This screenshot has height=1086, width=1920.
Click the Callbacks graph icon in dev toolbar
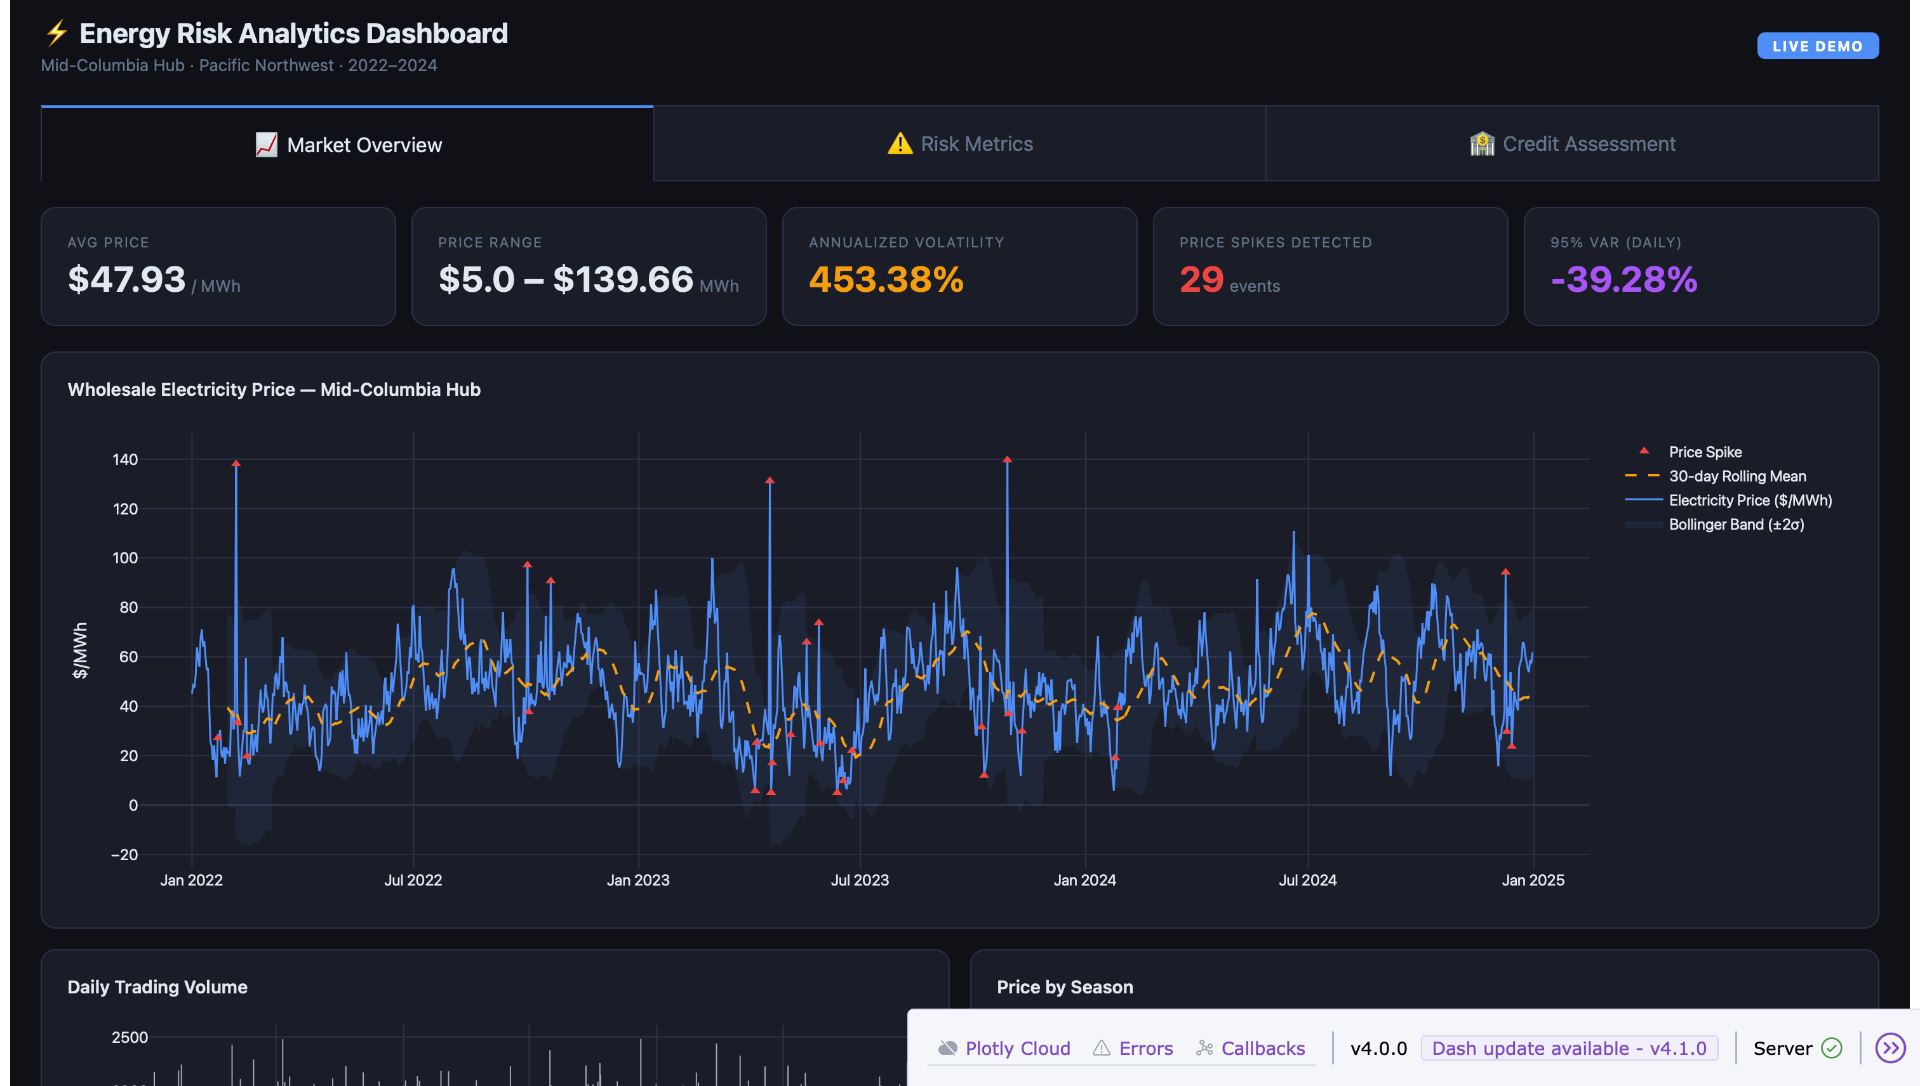click(x=1204, y=1048)
